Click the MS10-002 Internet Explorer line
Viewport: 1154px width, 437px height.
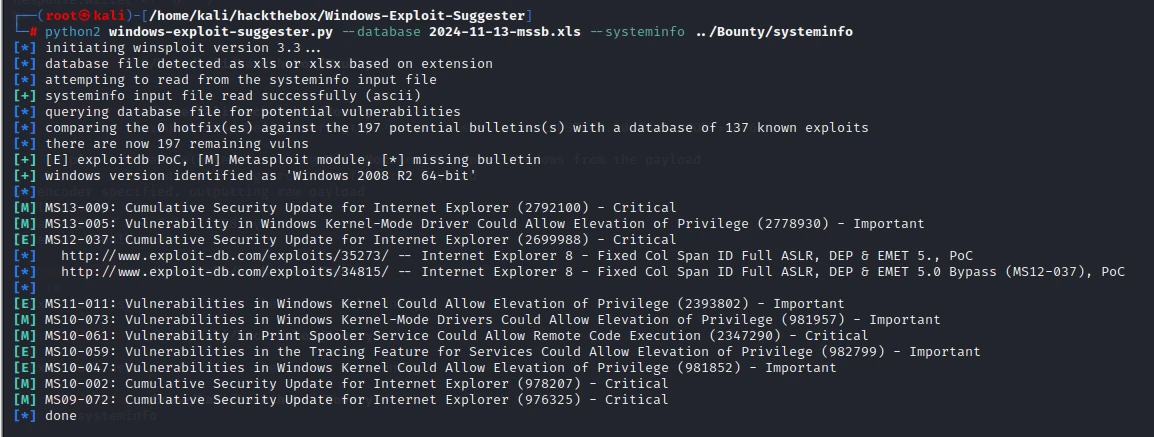[x=356, y=383]
